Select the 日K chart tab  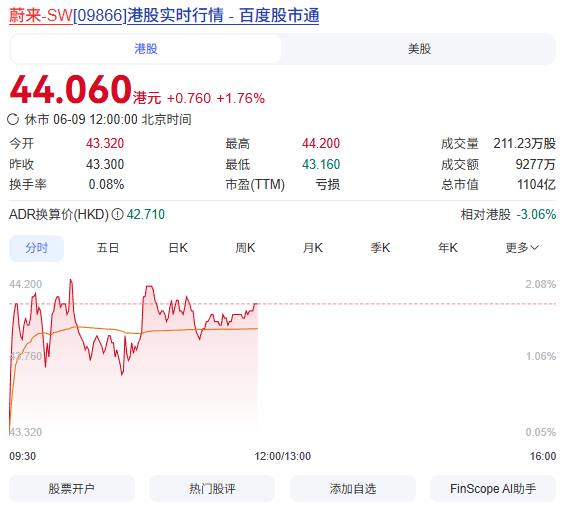[x=178, y=248]
